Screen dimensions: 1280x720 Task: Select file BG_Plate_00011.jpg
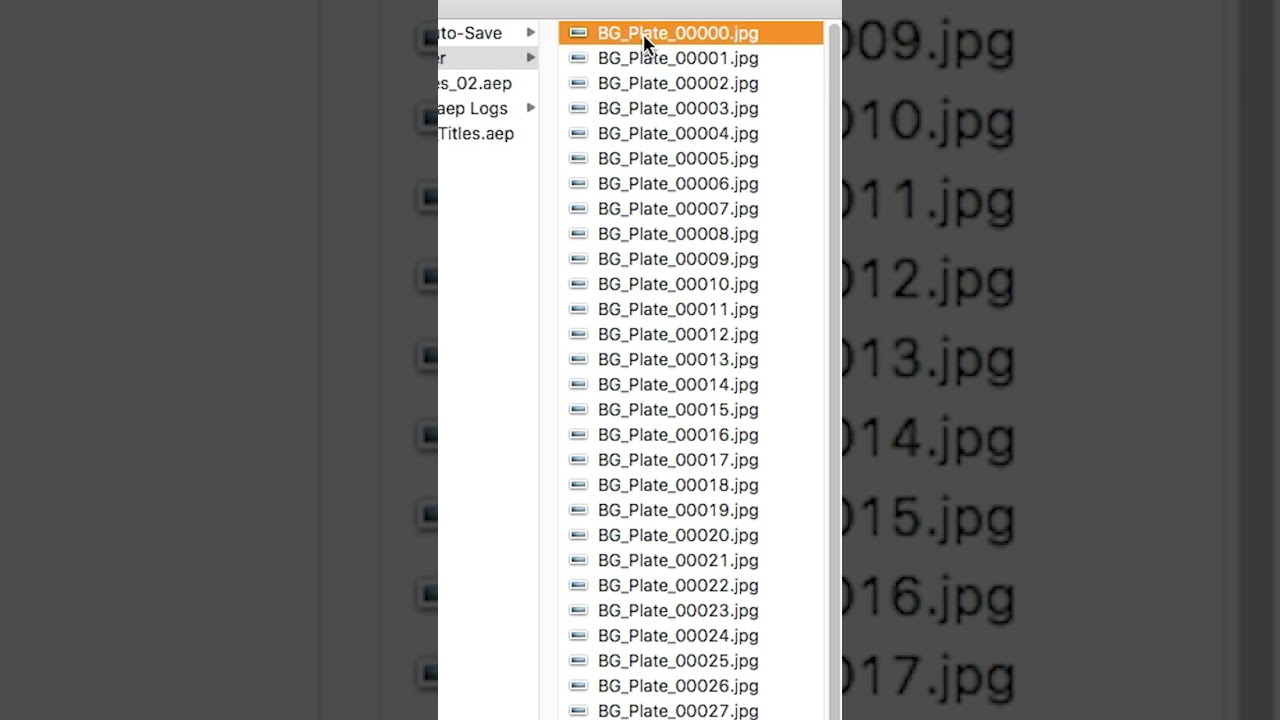tap(691, 309)
